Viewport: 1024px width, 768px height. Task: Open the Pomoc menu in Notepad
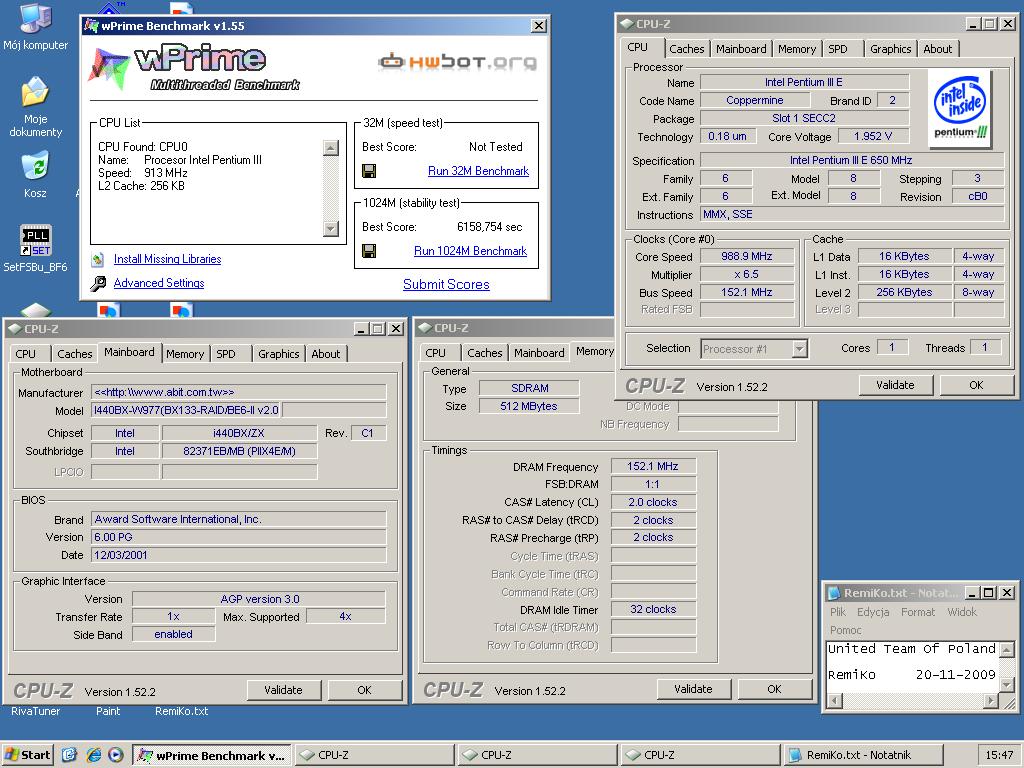tap(846, 631)
